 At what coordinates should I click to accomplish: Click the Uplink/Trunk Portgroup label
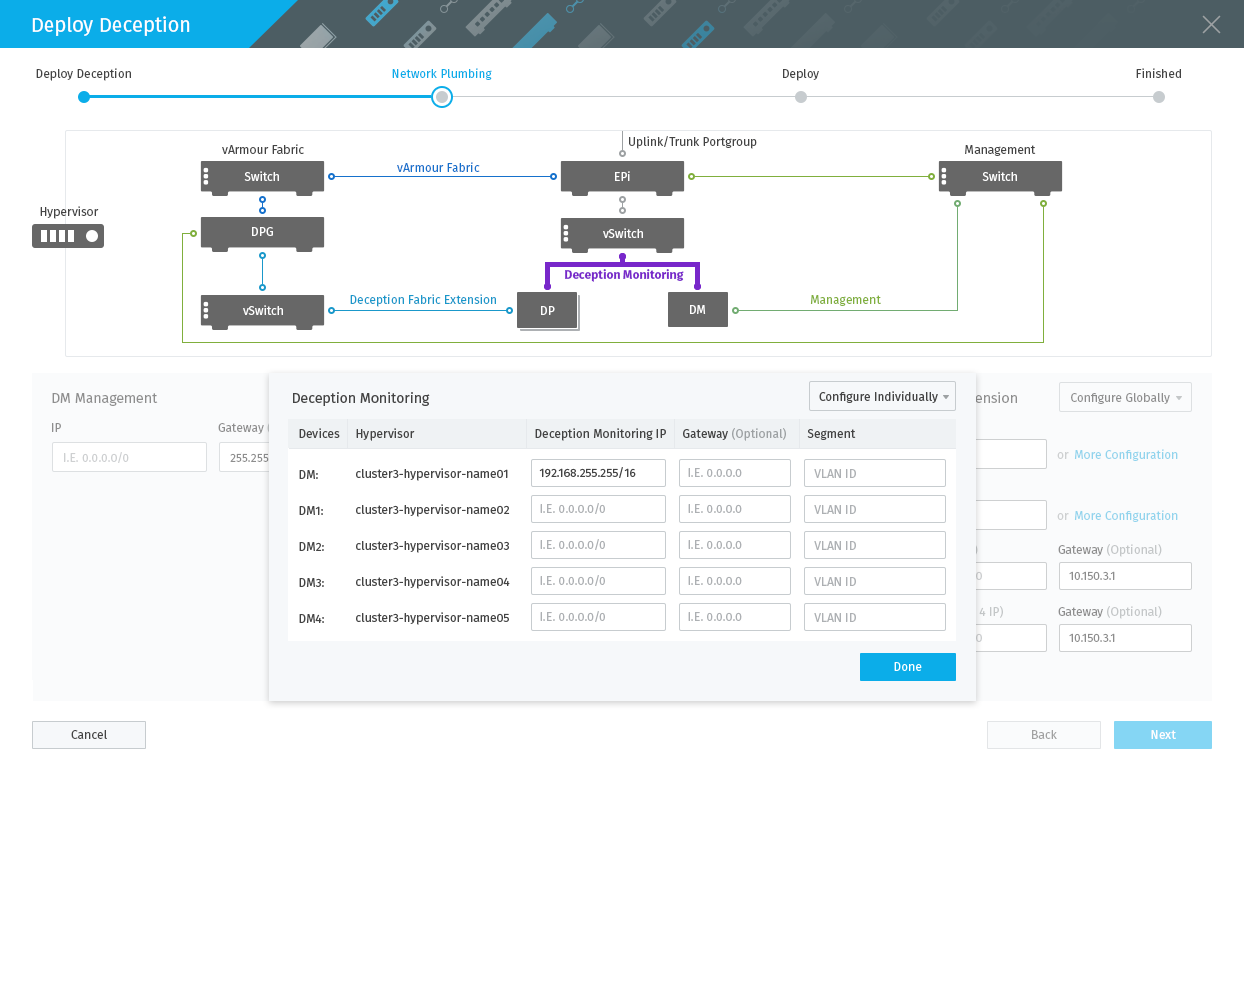coord(692,142)
